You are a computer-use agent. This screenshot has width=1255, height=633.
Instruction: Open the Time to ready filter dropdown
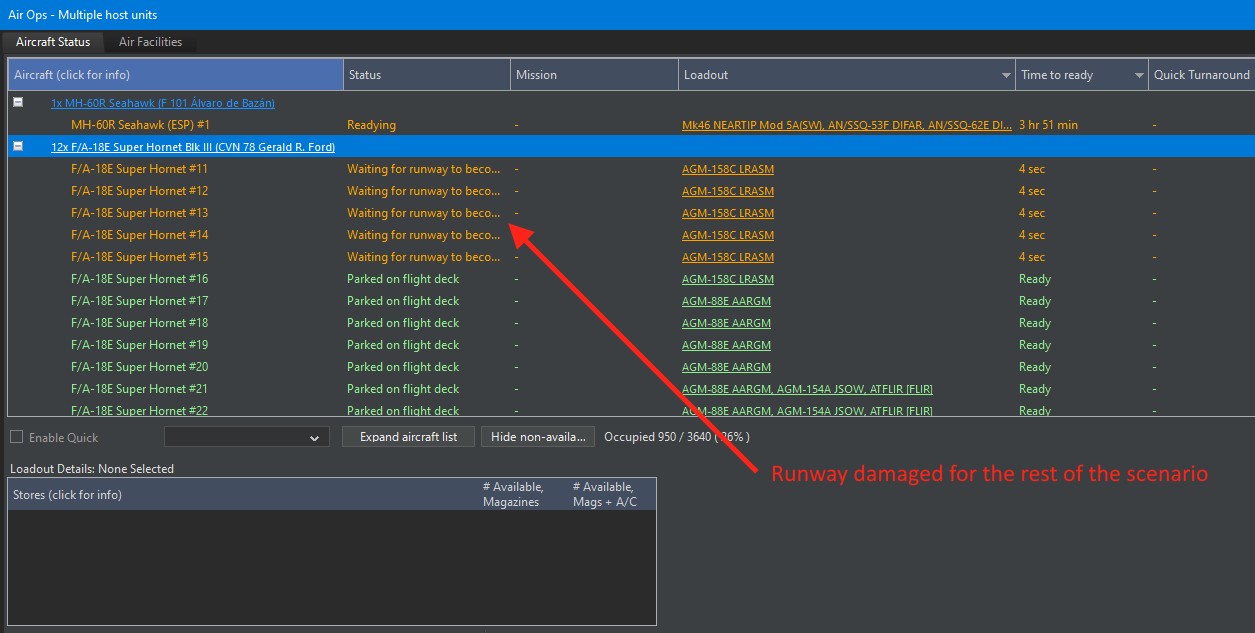pos(1139,75)
